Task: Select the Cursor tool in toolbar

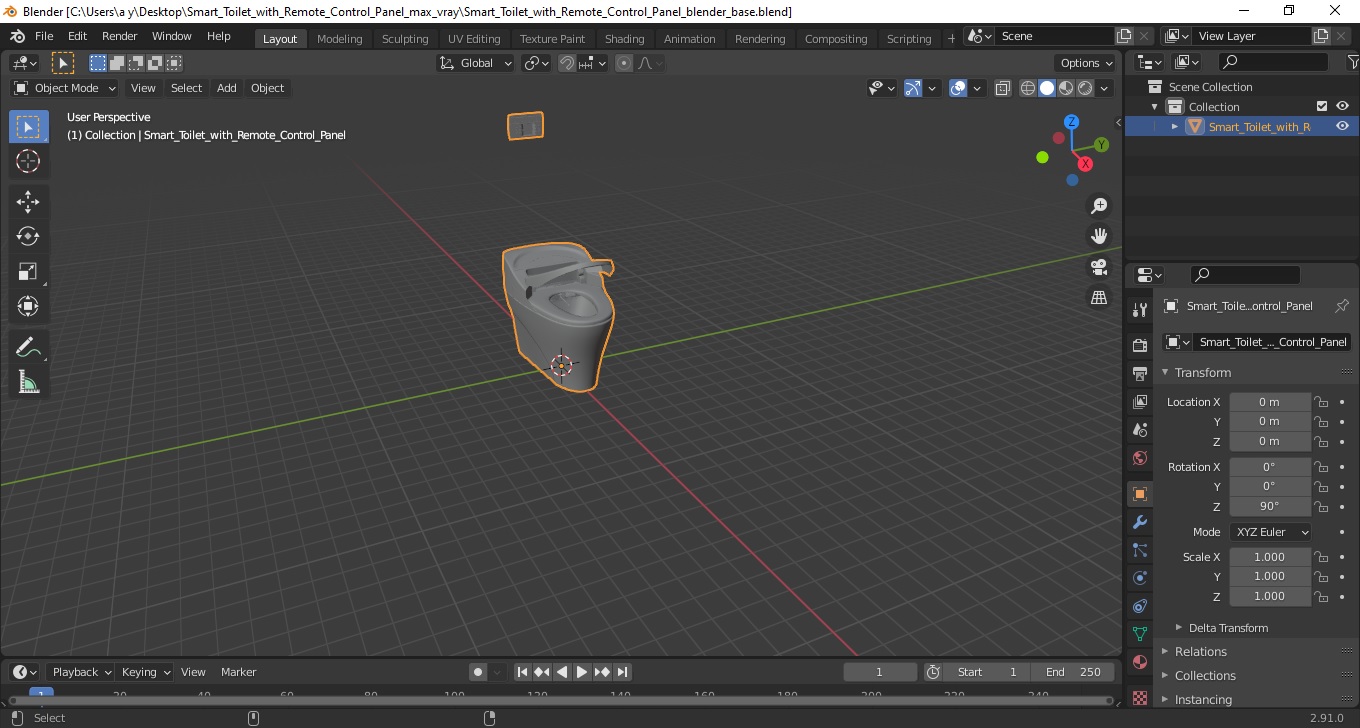Action: pyautogui.click(x=28, y=161)
